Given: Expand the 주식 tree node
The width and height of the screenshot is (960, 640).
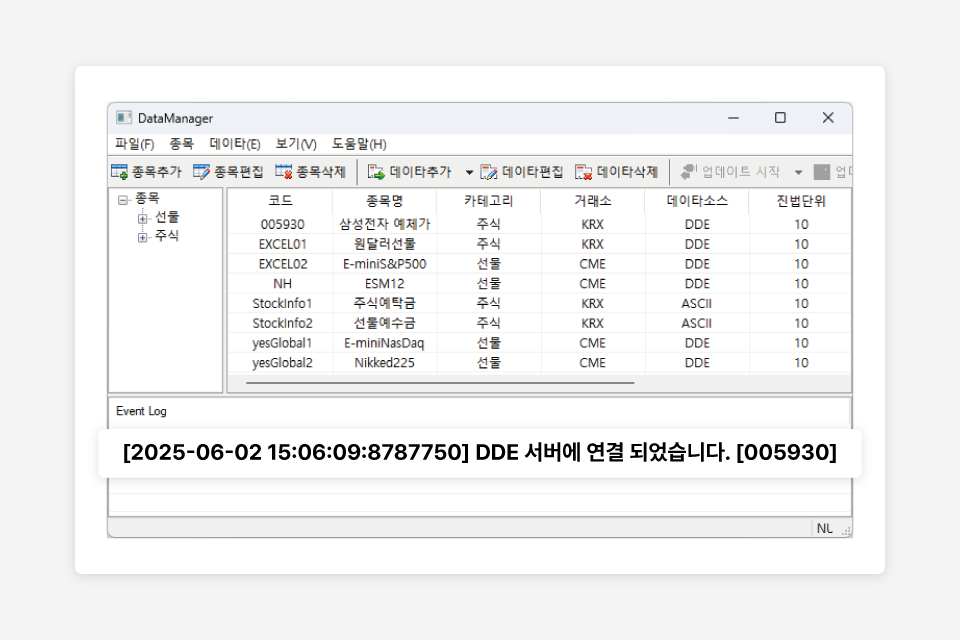Looking at the screenshot, I should pyautogui.click(x=143, y=237).
